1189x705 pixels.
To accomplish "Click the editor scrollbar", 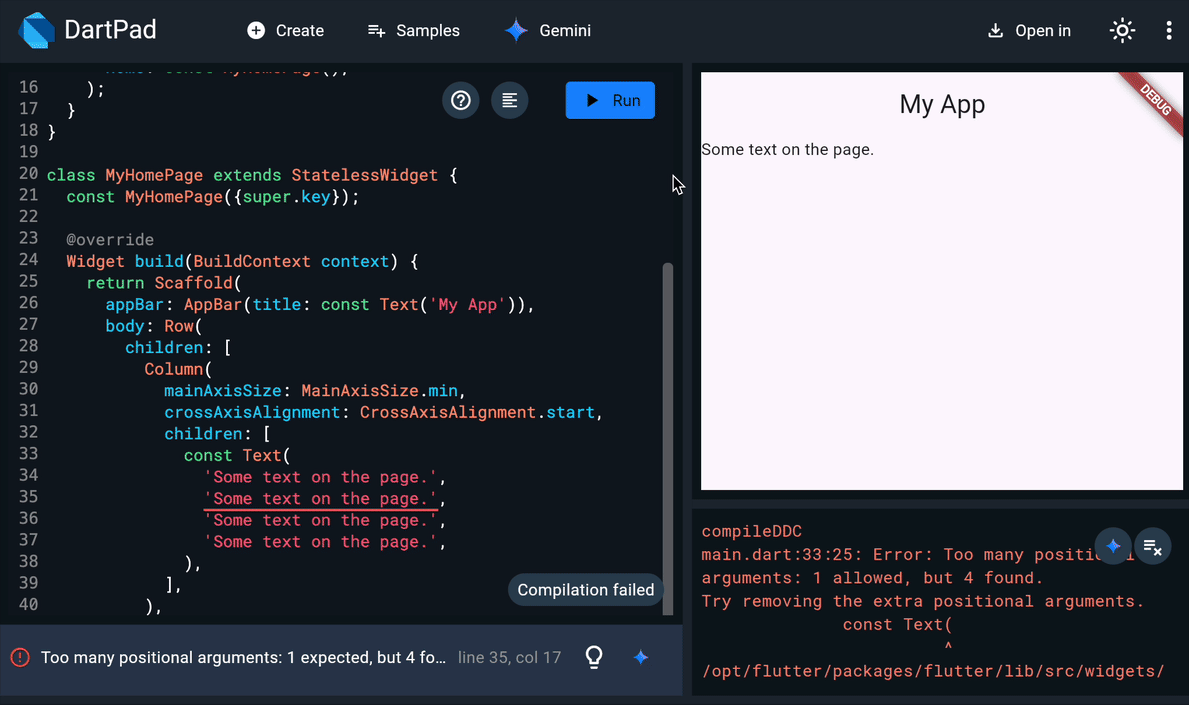I will 668,430.
